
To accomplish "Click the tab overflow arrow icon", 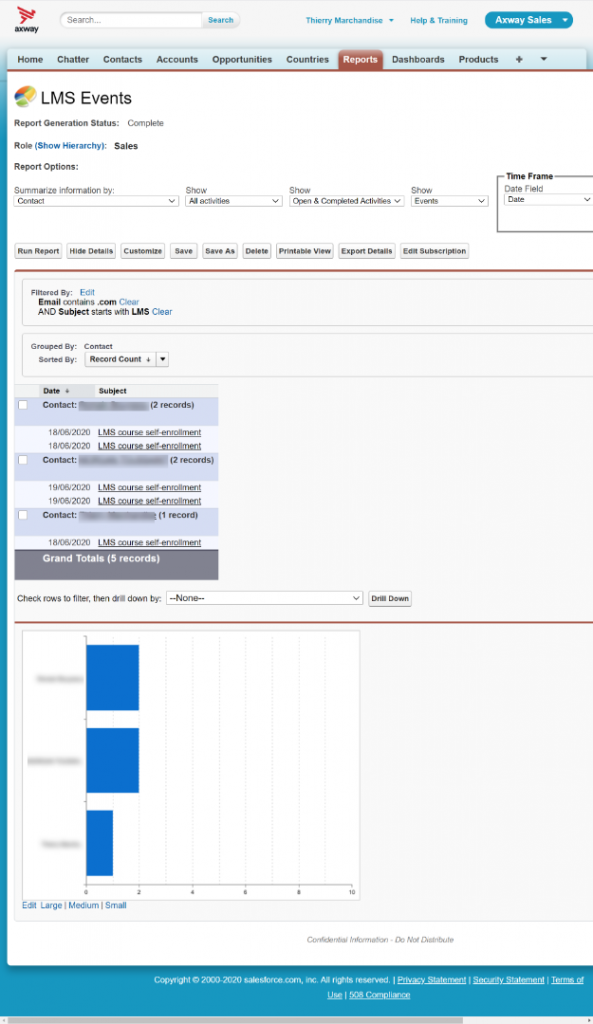I will point(543,59).
